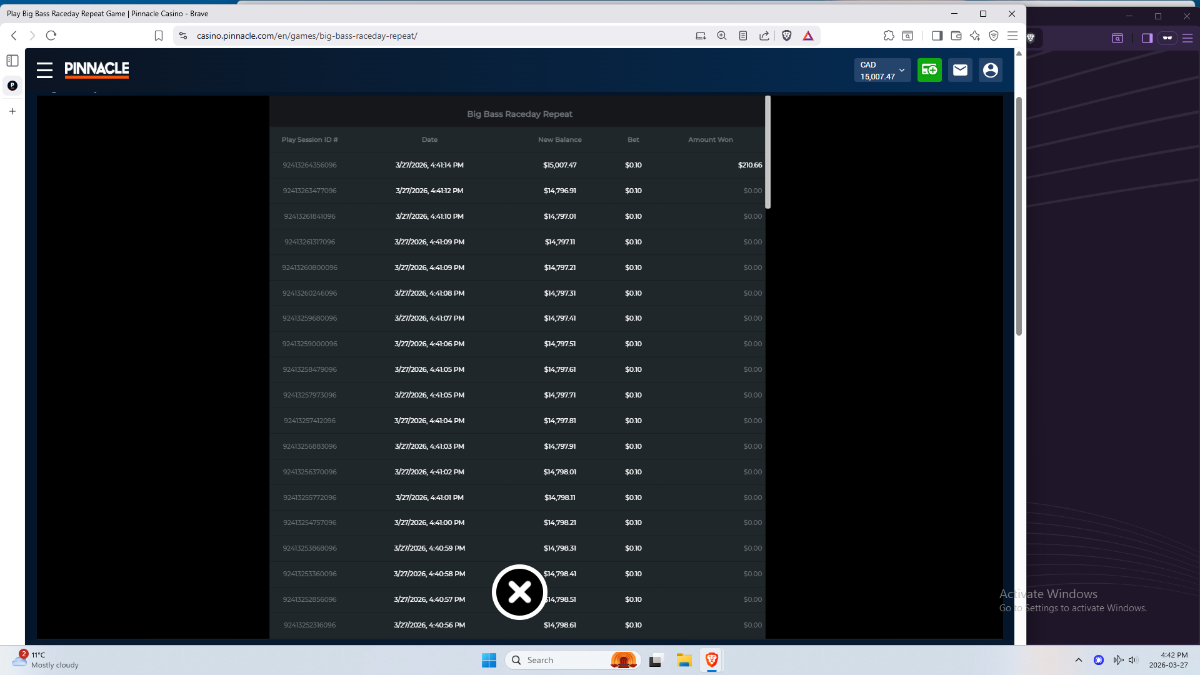This screenshot has height=675, width=1200.
Task: Click the game history table scrollbar
Action: pos(768,152)
